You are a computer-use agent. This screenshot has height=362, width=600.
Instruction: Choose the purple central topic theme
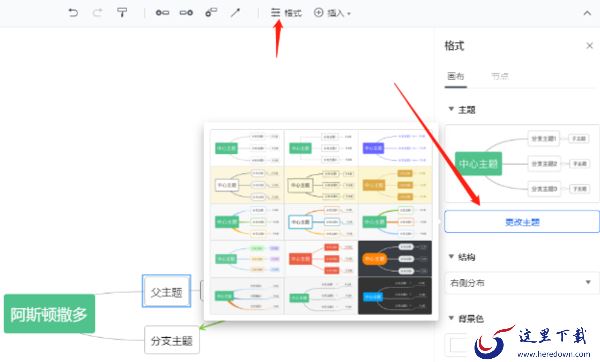coord(395,148)
